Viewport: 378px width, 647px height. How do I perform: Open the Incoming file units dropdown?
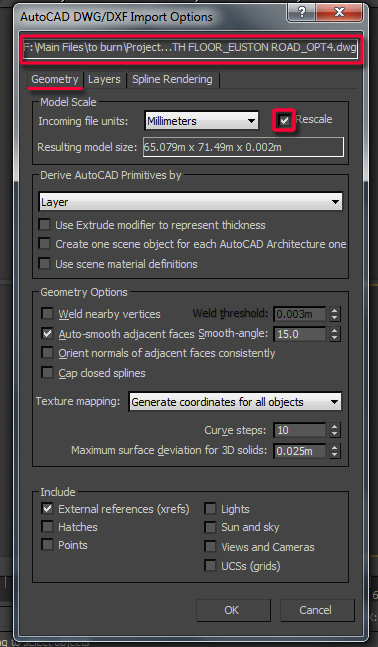202,121
